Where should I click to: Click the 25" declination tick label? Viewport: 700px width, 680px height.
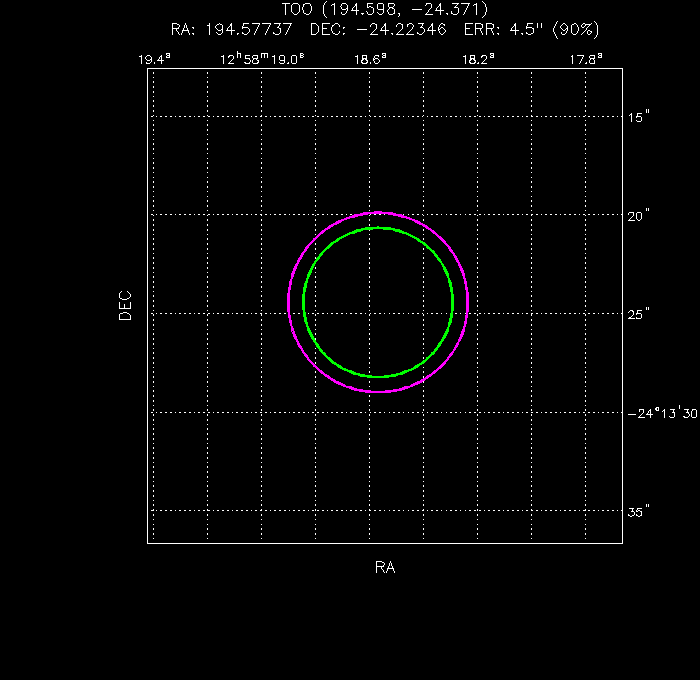(x=640, y=314)
